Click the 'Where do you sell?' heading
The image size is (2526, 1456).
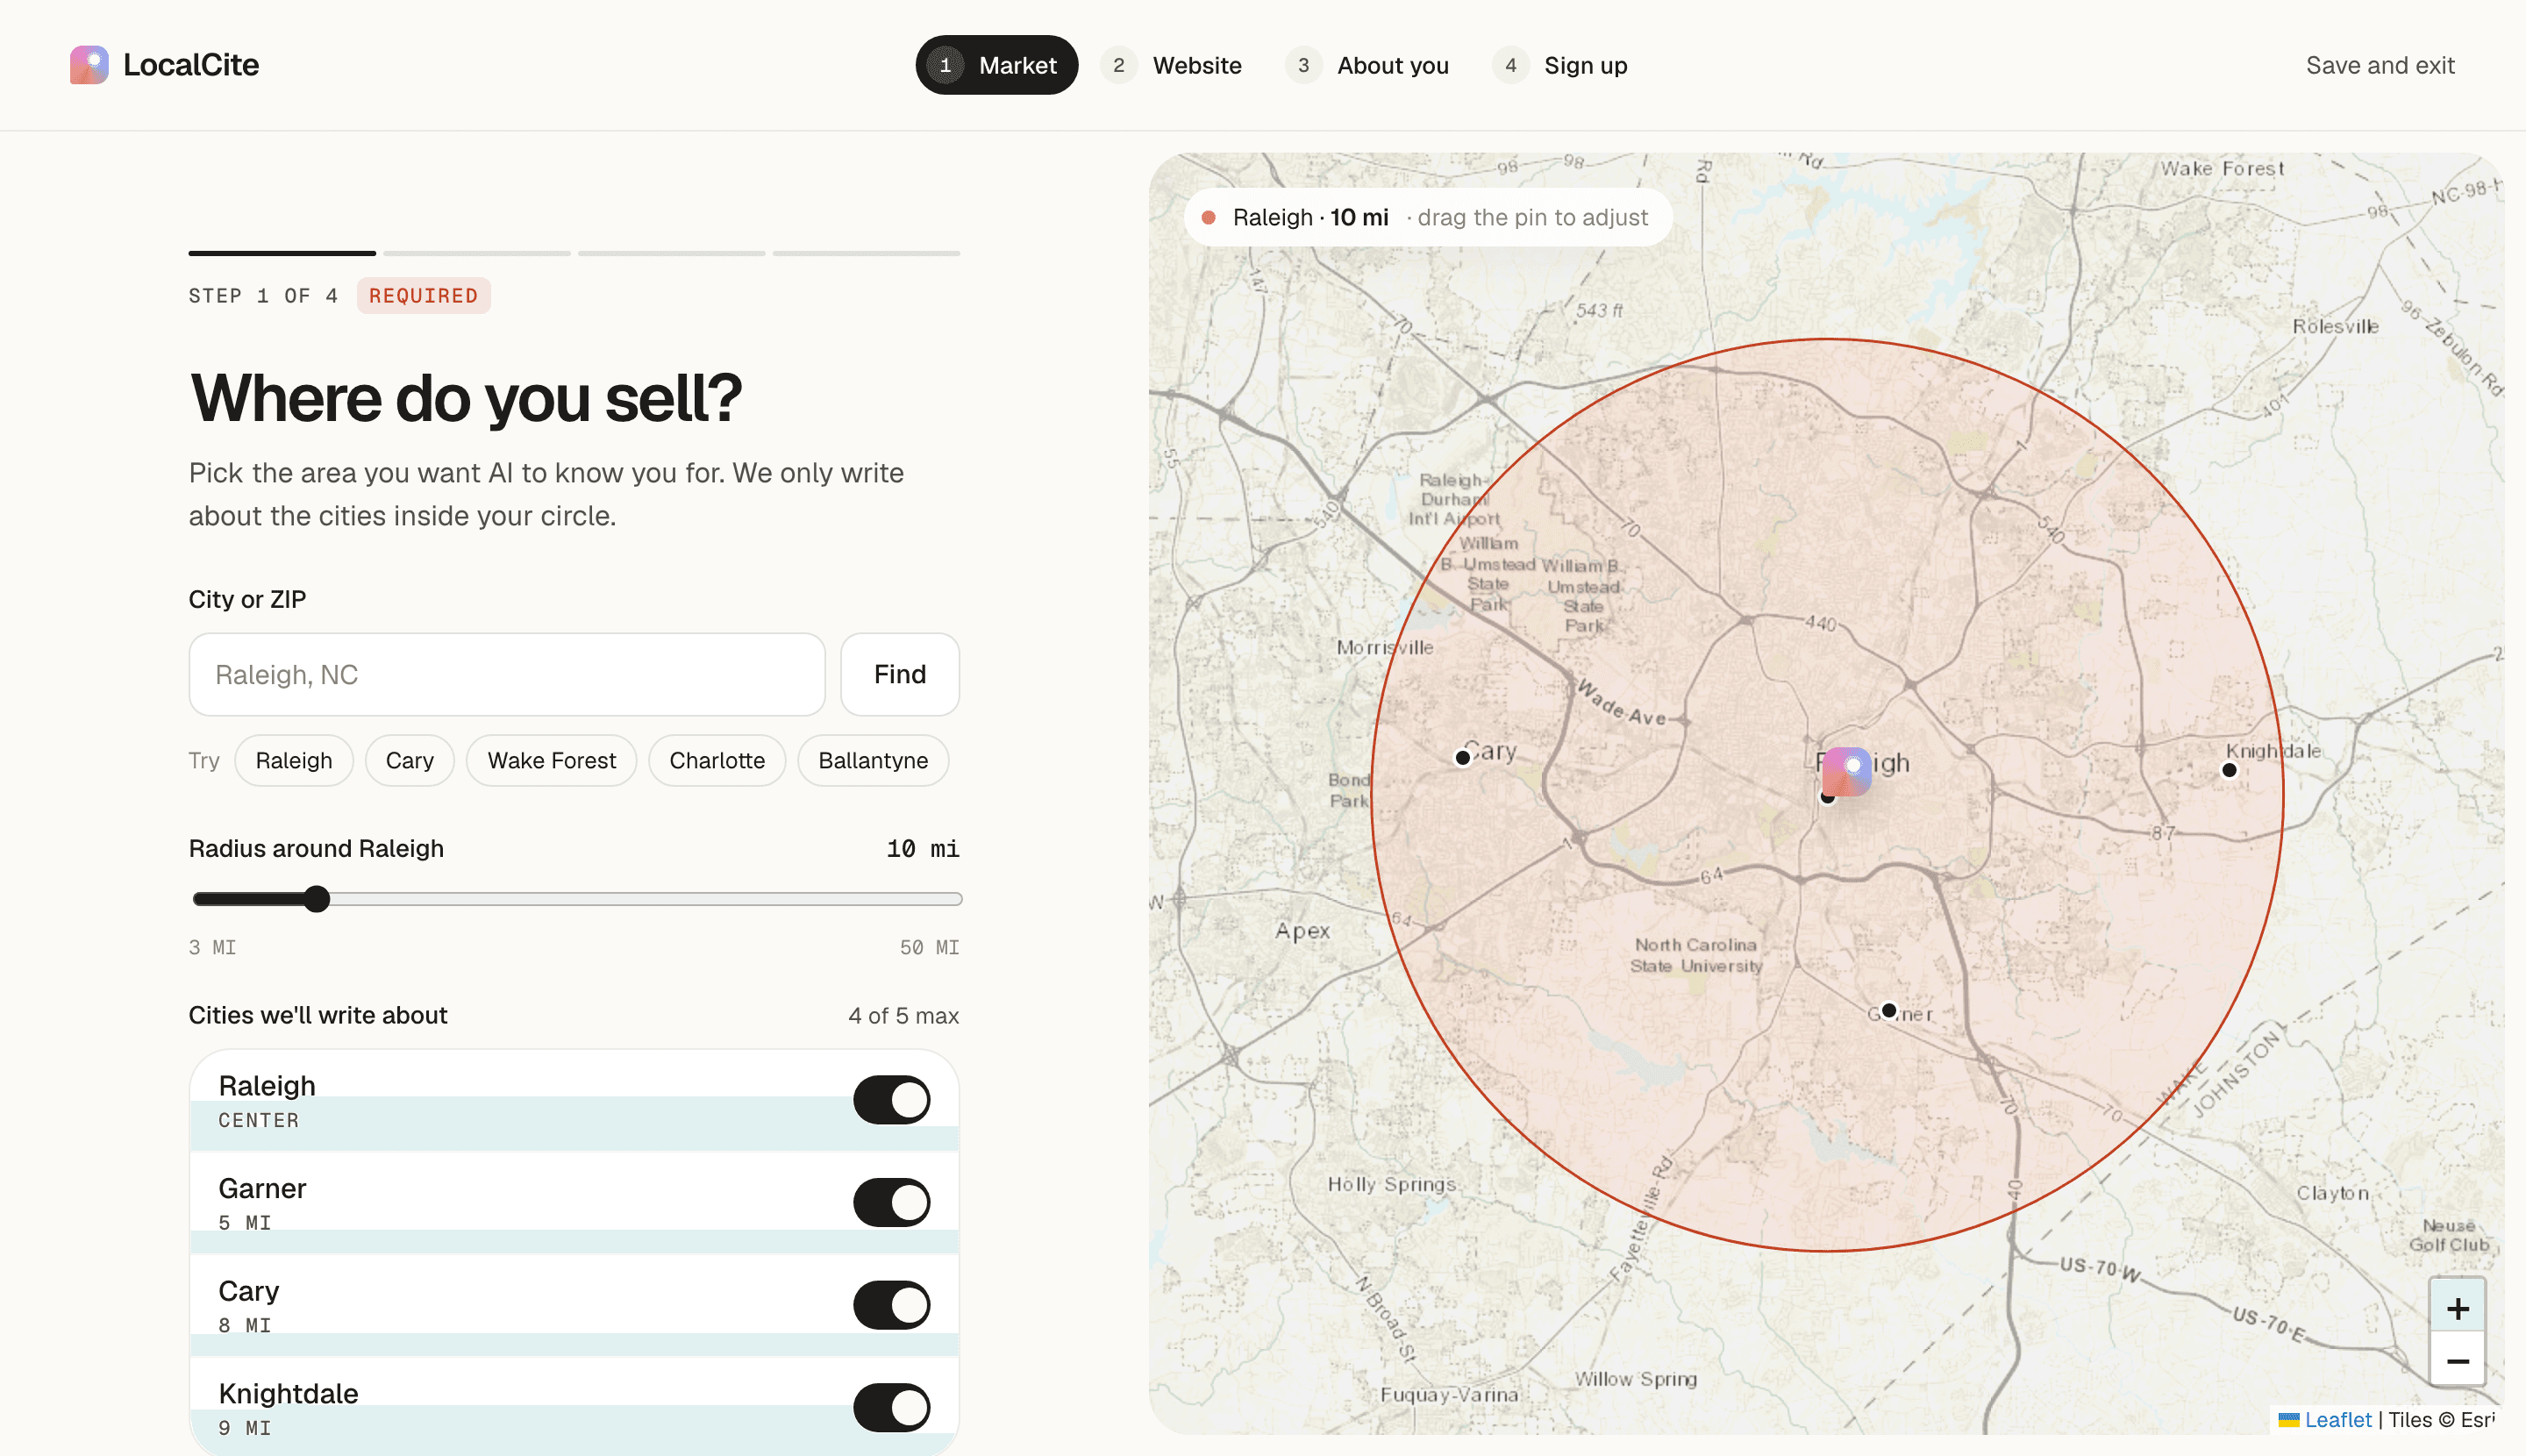click(x=466, y=398)
